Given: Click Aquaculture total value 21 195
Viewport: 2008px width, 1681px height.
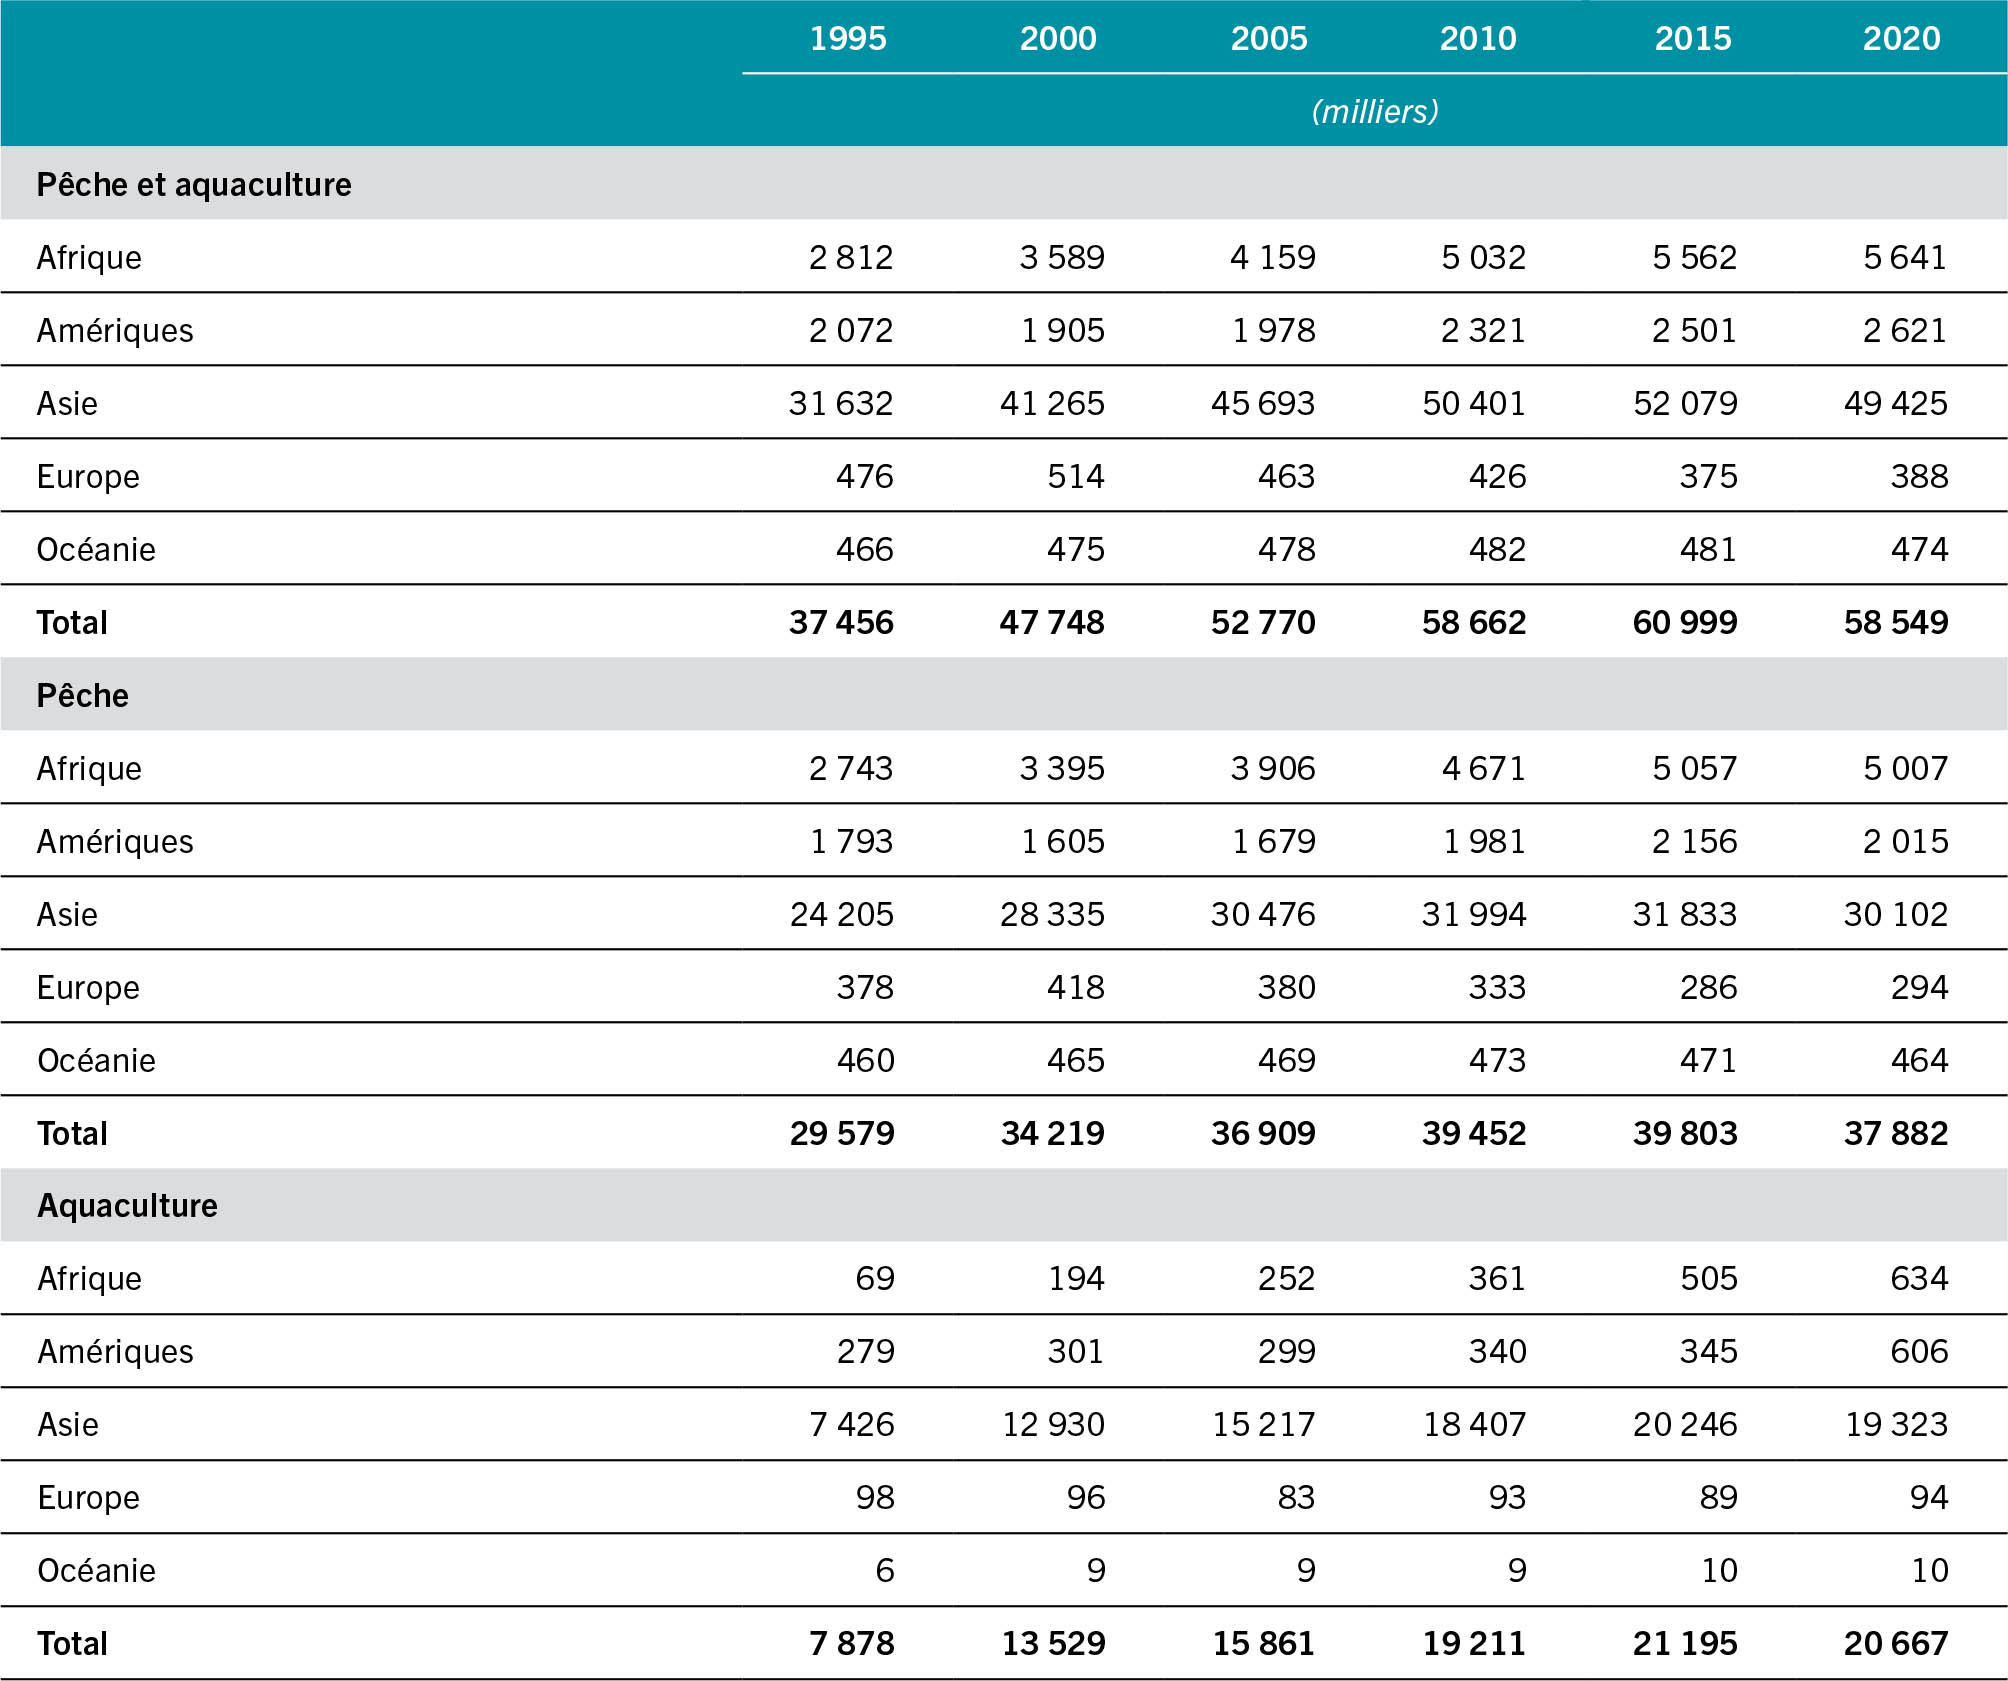Looking at the screenshot, I should click(x=1685, y=1644).
